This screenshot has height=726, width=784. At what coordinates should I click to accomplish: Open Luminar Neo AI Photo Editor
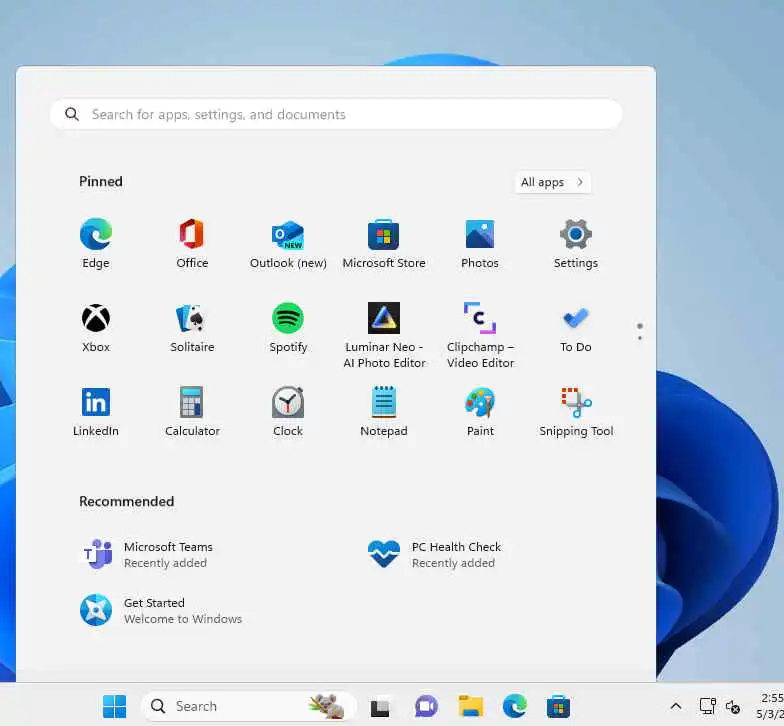(384, 335)
